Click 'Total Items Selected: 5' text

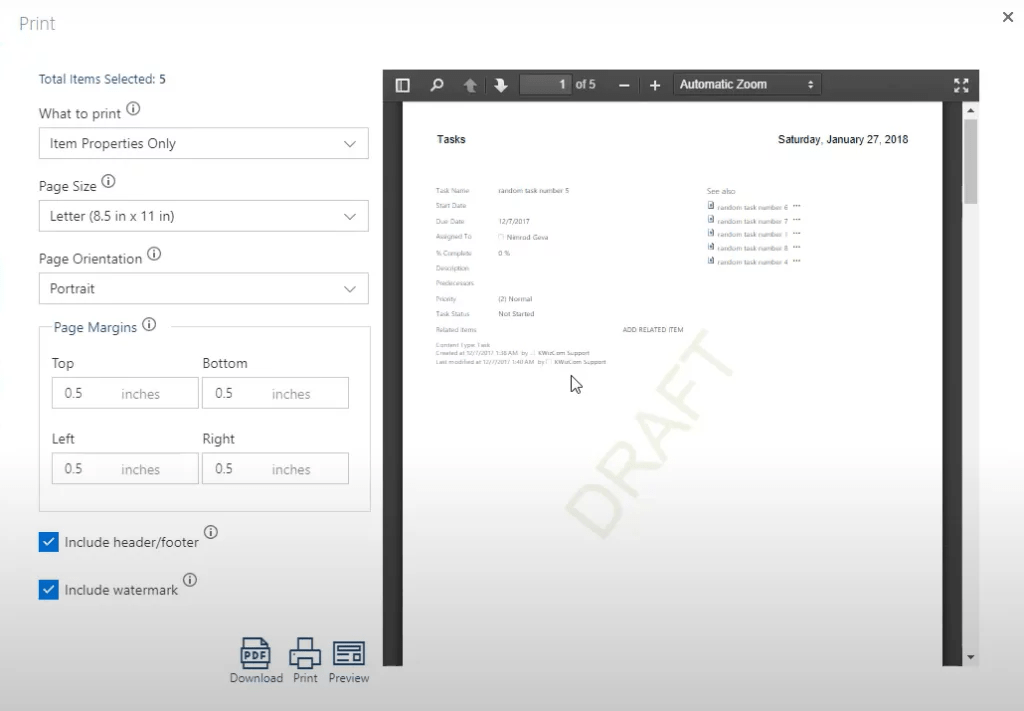[x=102, y=79]
